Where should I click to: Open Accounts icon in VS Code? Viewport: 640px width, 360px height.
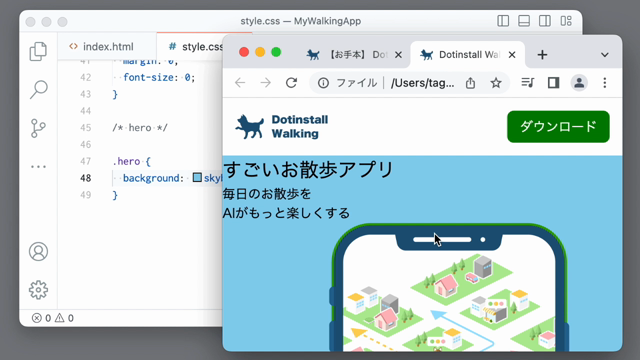coord(38,251)
